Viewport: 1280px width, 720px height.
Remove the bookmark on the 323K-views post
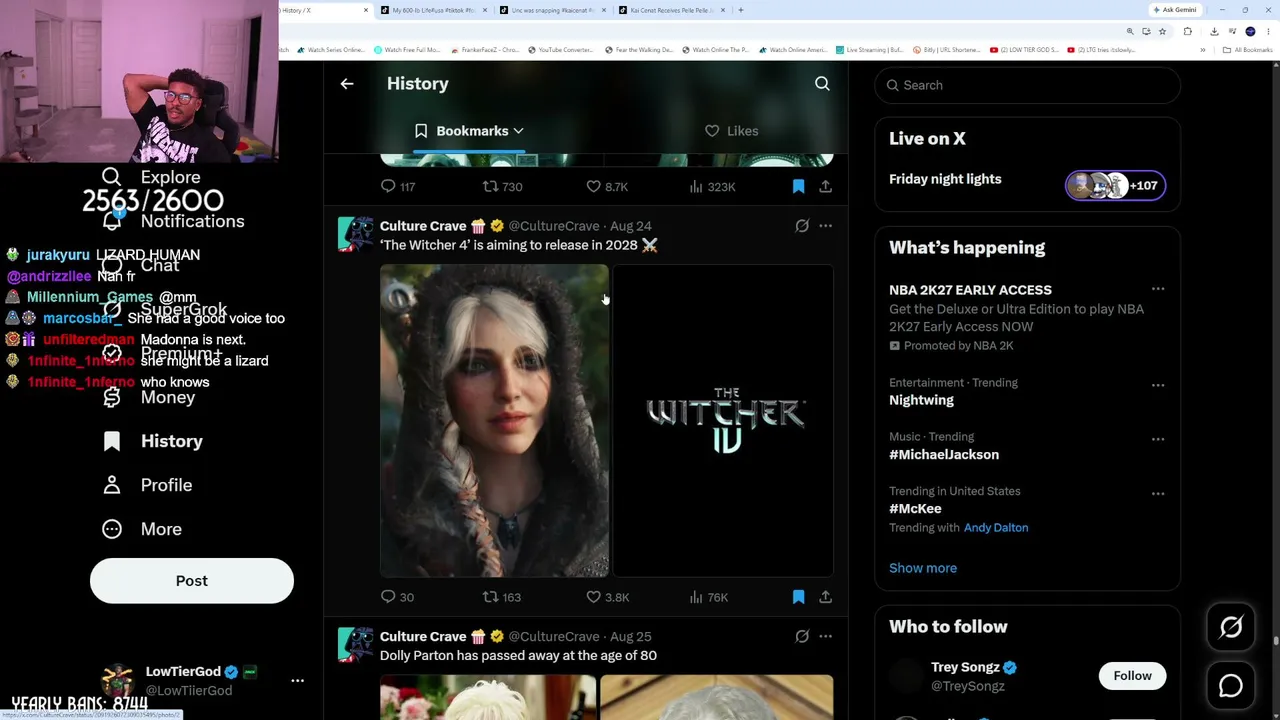pyautogui.click(x=798, y=186)
